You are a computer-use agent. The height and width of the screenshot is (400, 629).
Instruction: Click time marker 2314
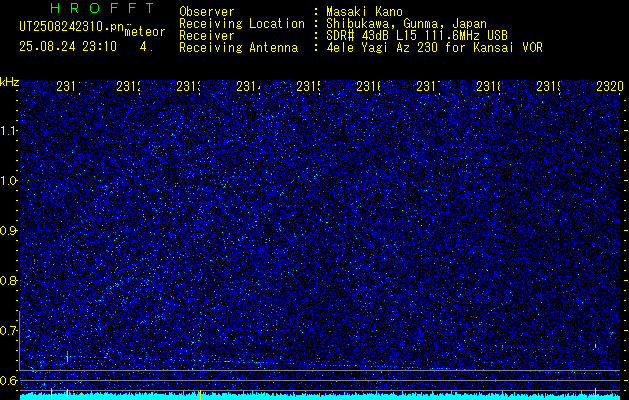[249, 87]
